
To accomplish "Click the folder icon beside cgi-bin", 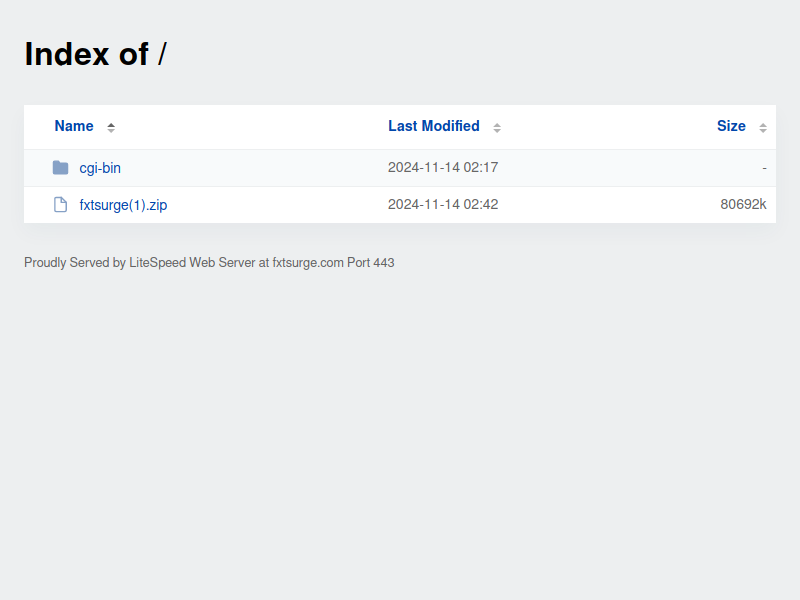I will [60, 168].
